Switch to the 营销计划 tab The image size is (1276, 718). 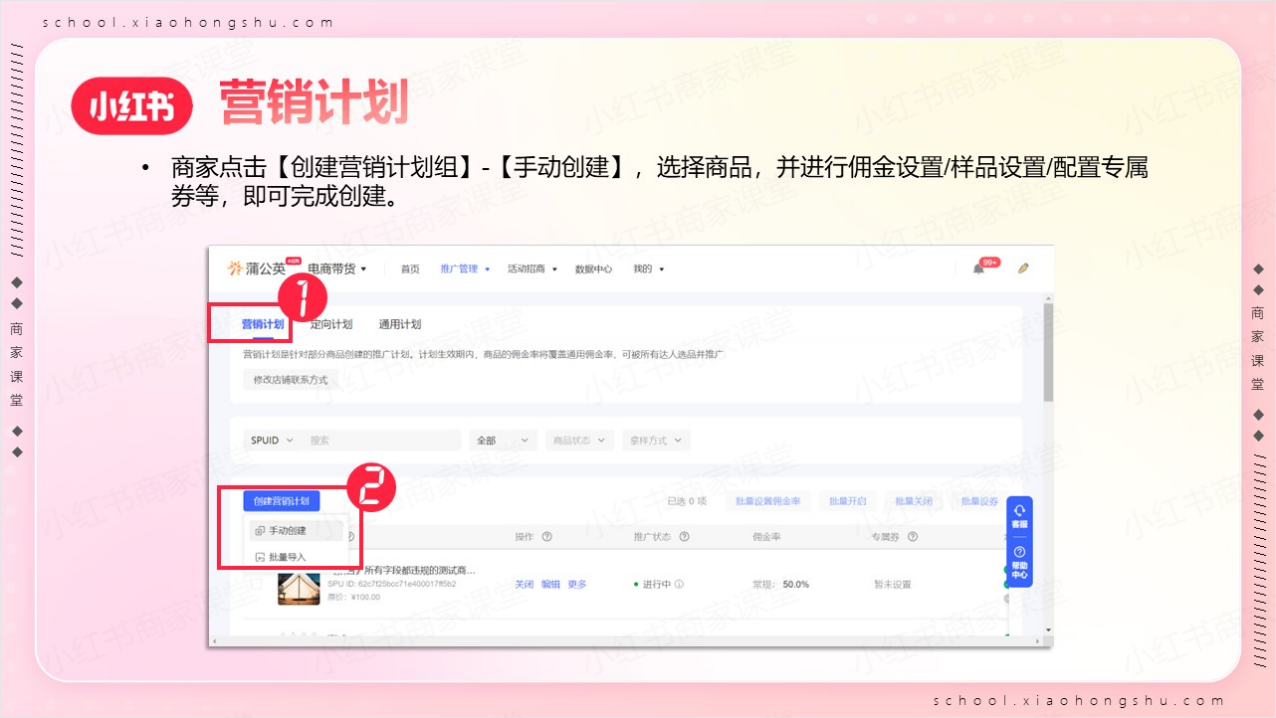pos(263,324)
